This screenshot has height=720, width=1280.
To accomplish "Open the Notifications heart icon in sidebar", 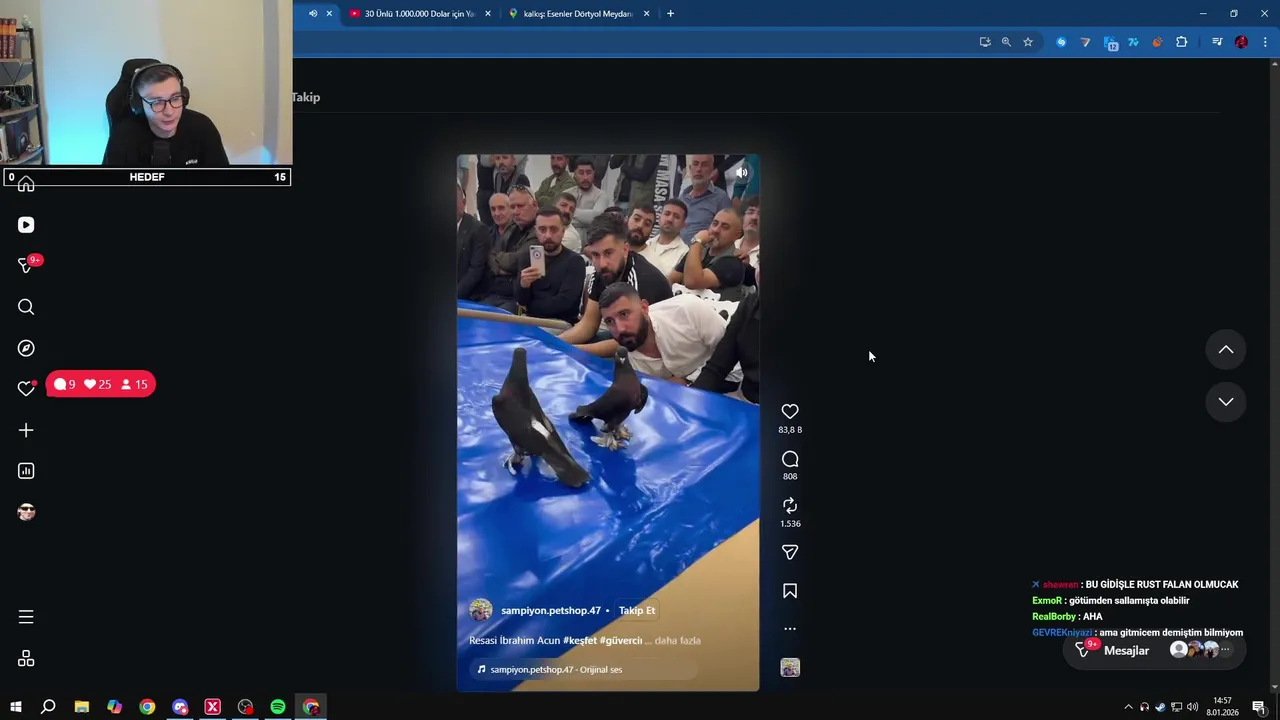I will pyautogui.click(x=26, y=388).
